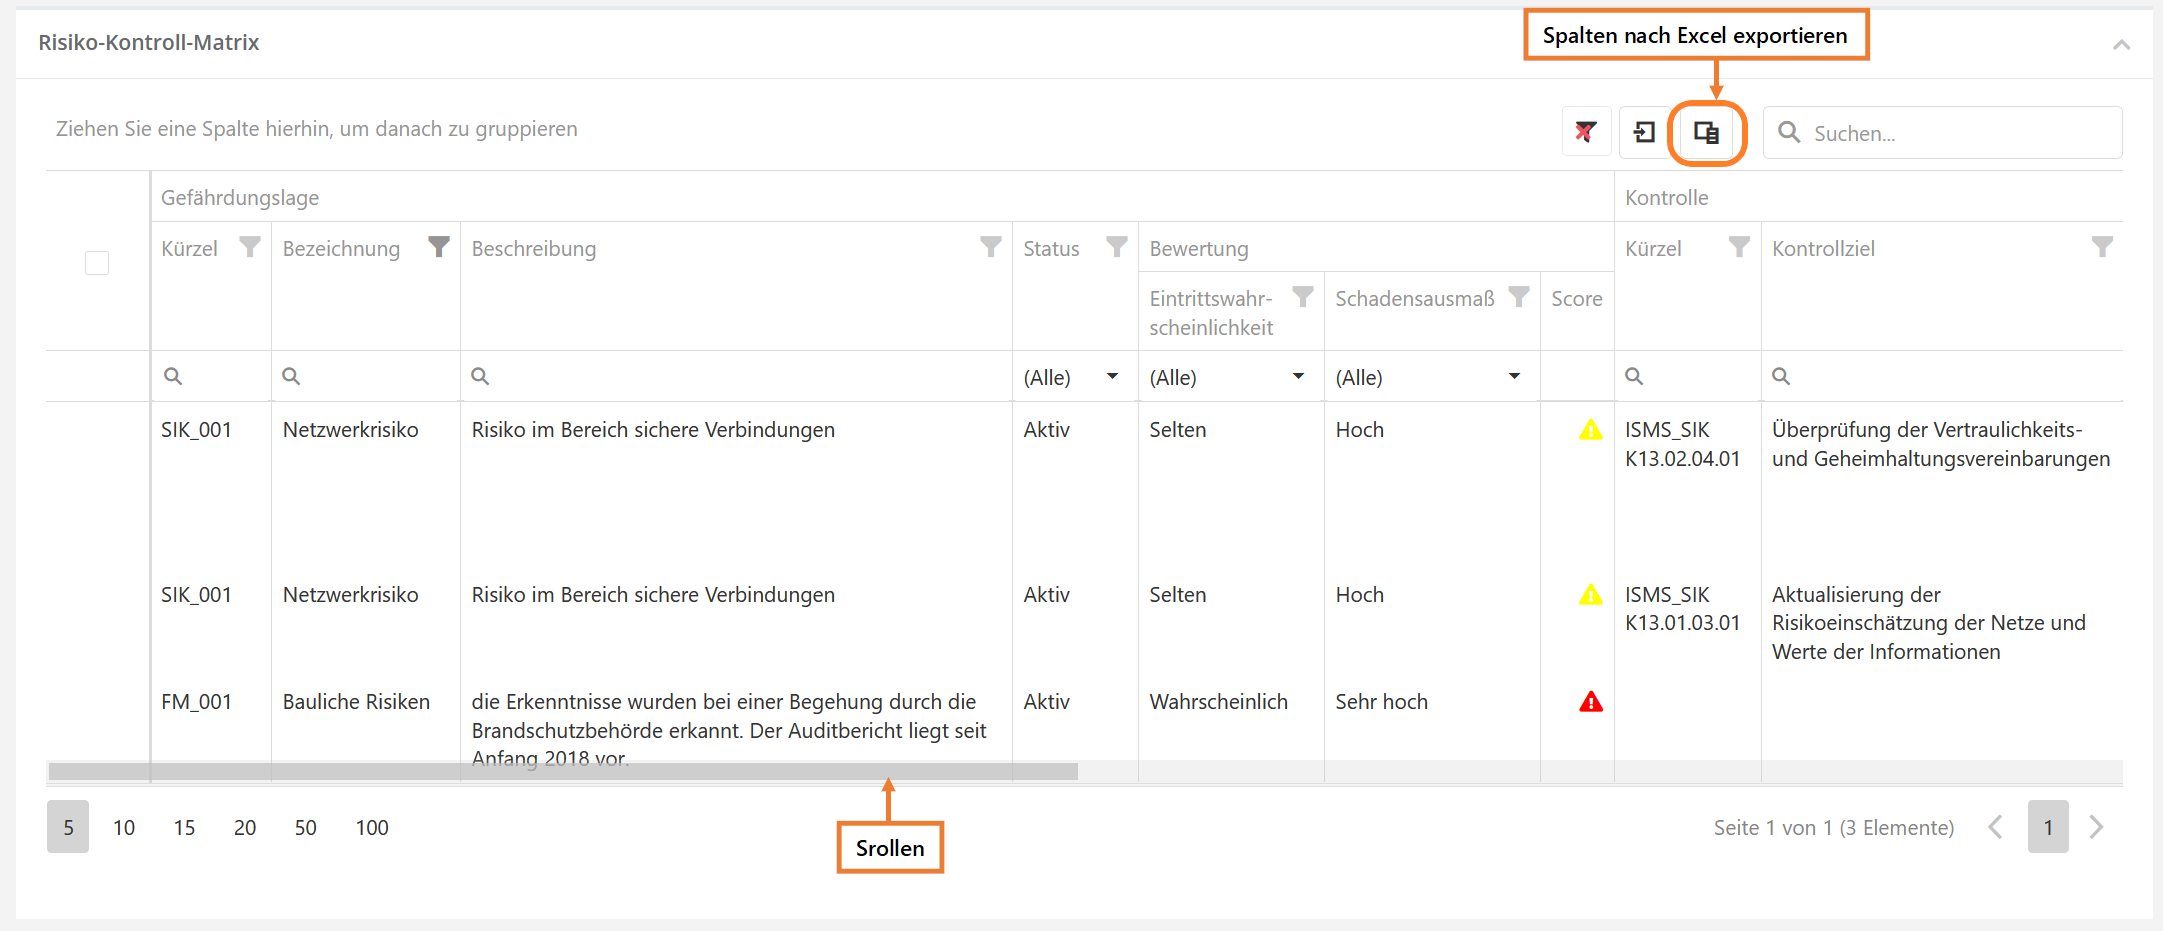Click the clear filters icon with red X
Image resolution: width=2163 pixels, height=931 pixels.
(1586, 132)
